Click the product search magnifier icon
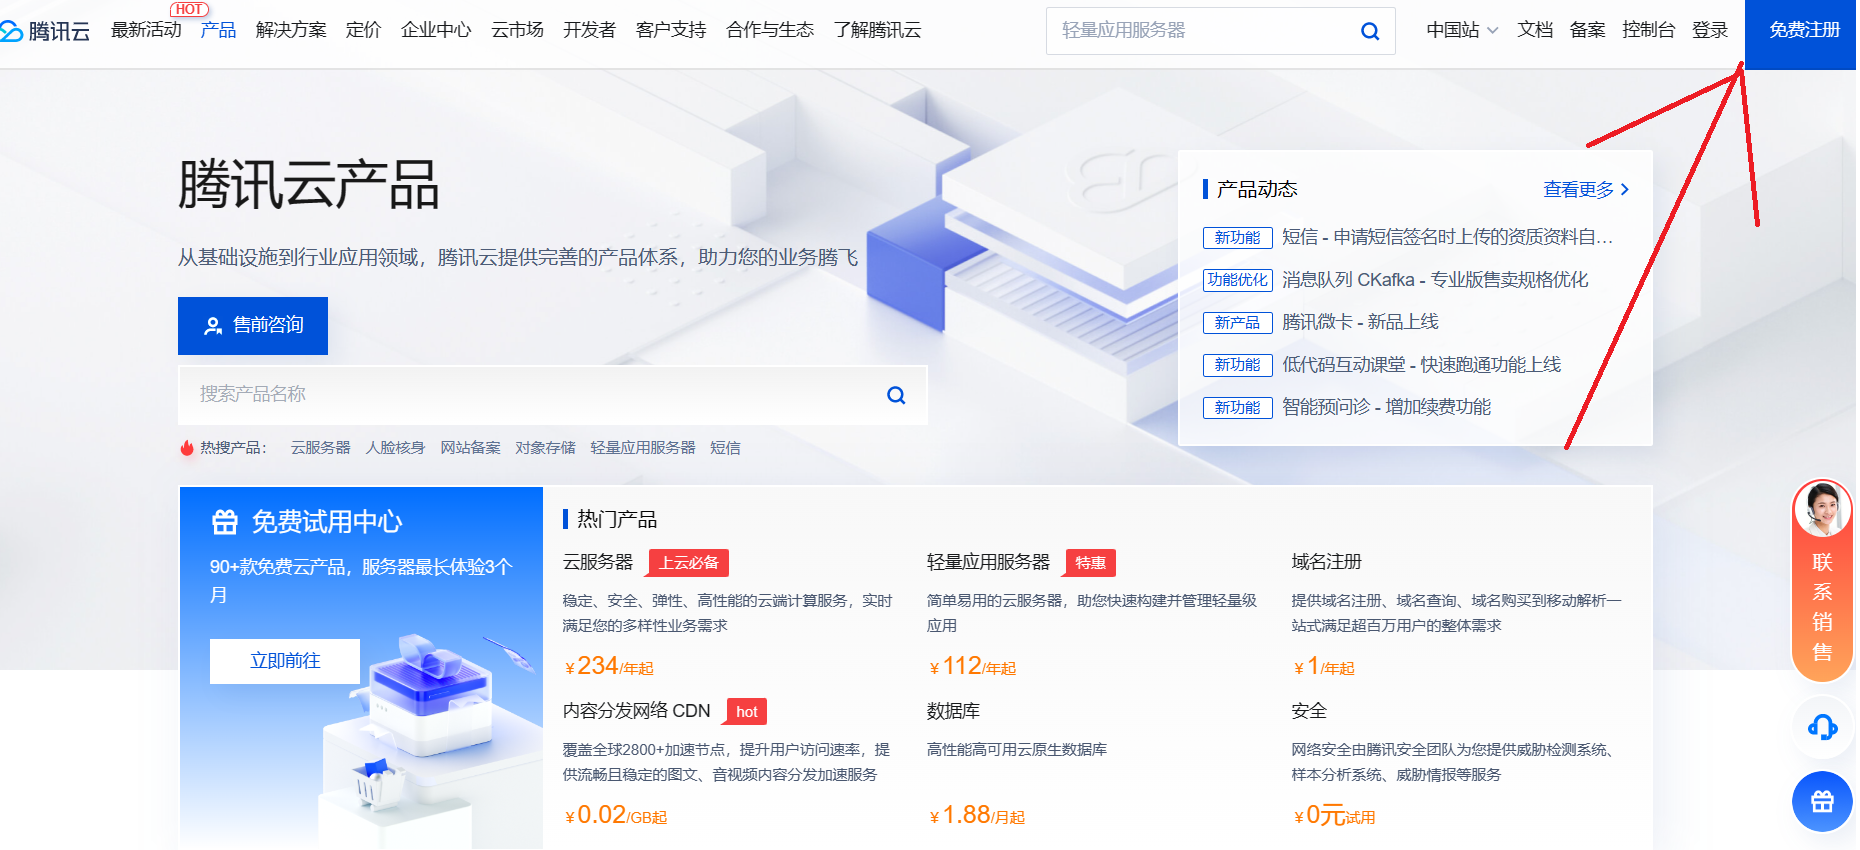1860x850 pixels. tap(896, 395)
